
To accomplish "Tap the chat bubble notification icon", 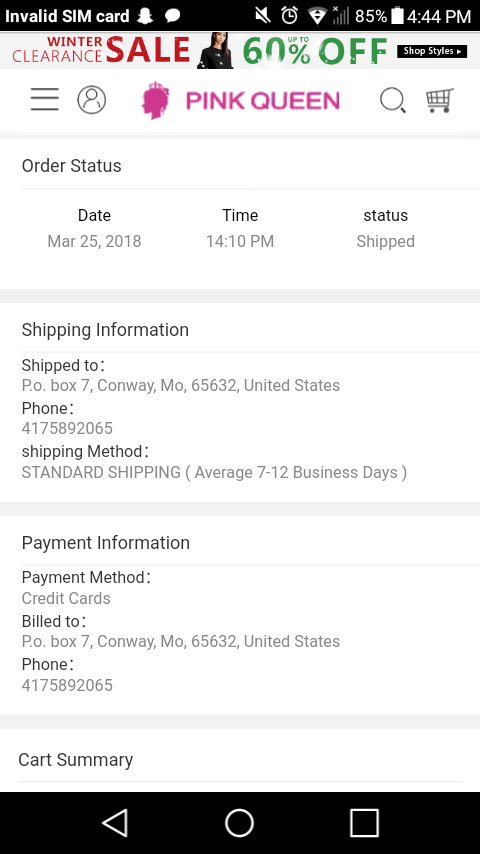I will tap(173, 16).
